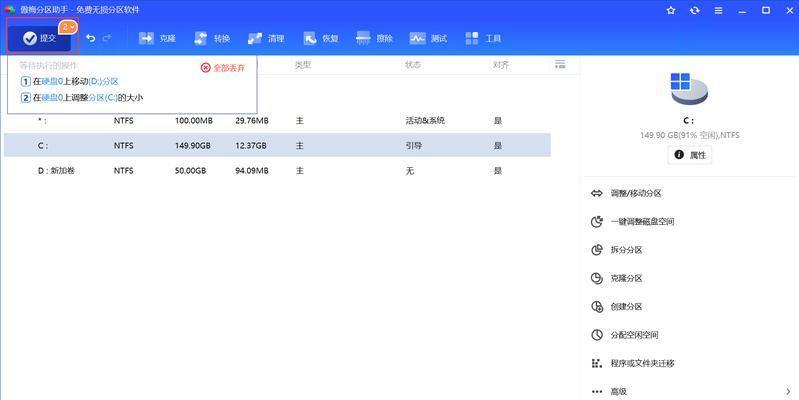Open 属性 (Properties) for C: drive
Viewport: 799px width, 400px height.
pyautogui.click(x=690, y=155)
